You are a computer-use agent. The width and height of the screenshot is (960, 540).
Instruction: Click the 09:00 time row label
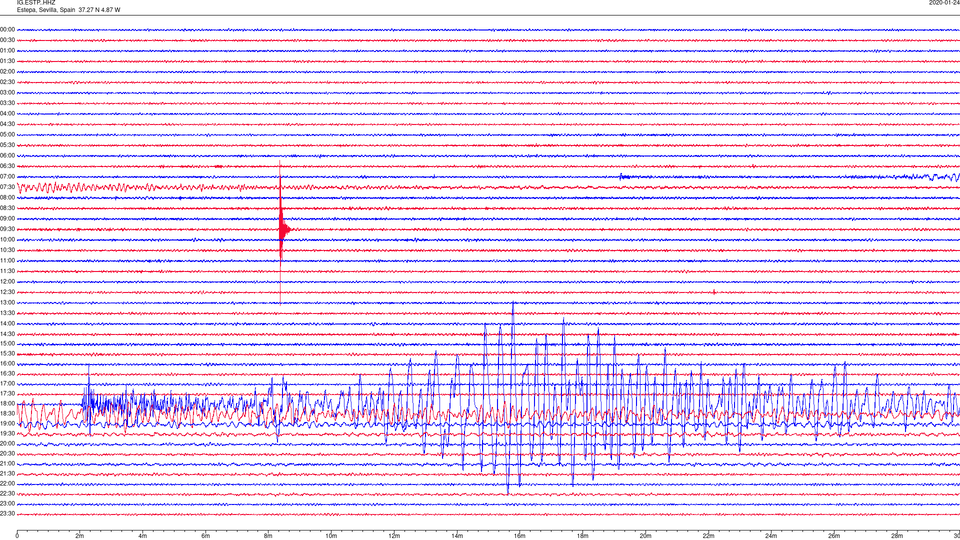point(7,219)
